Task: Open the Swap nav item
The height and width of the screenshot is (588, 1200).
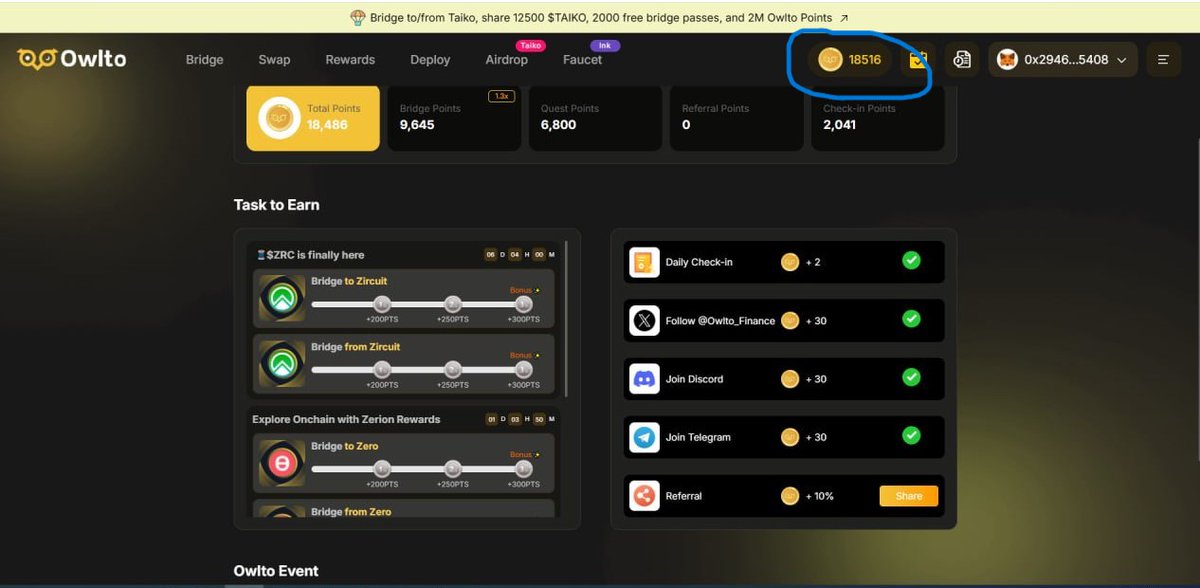Action: (274, 60)
